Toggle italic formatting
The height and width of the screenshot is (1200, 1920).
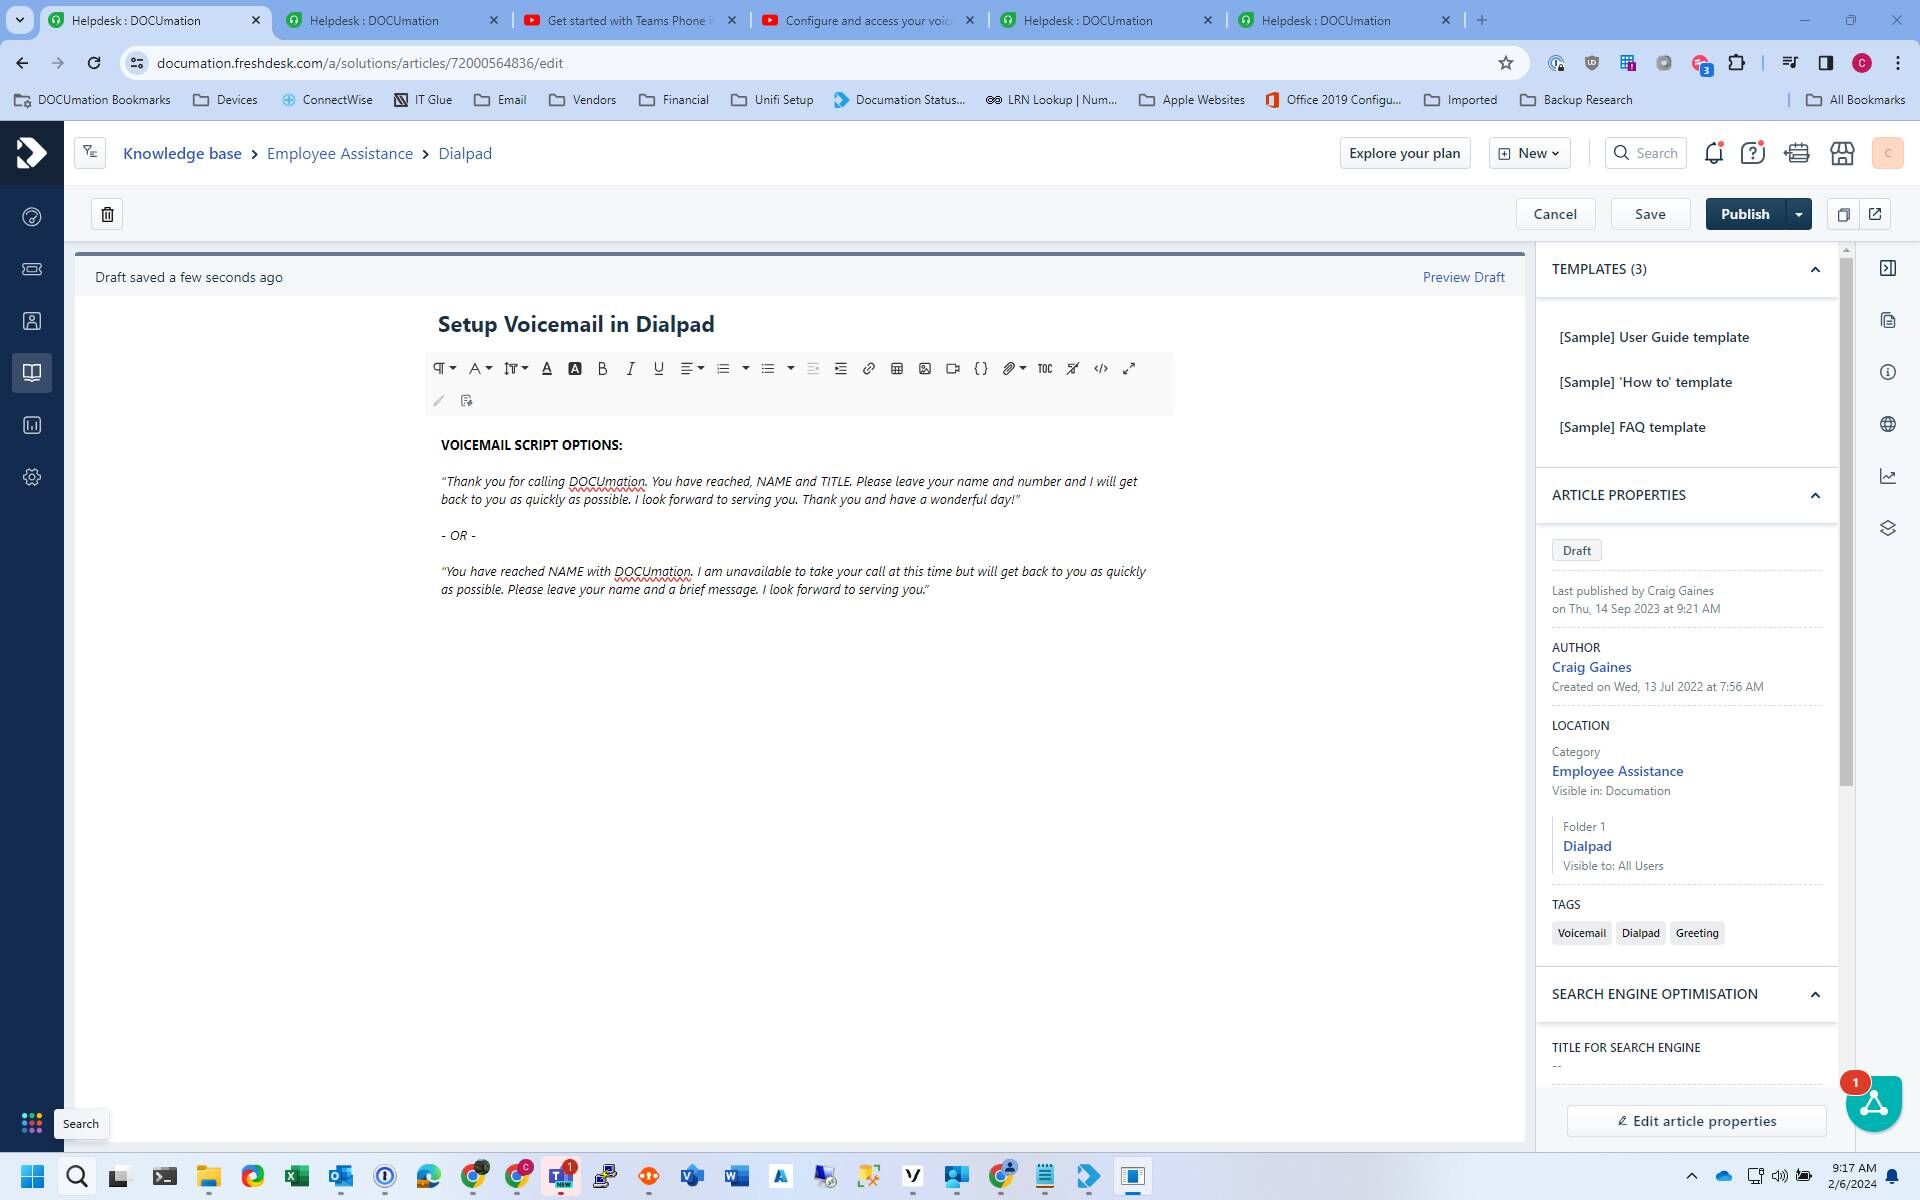(630, 369)
